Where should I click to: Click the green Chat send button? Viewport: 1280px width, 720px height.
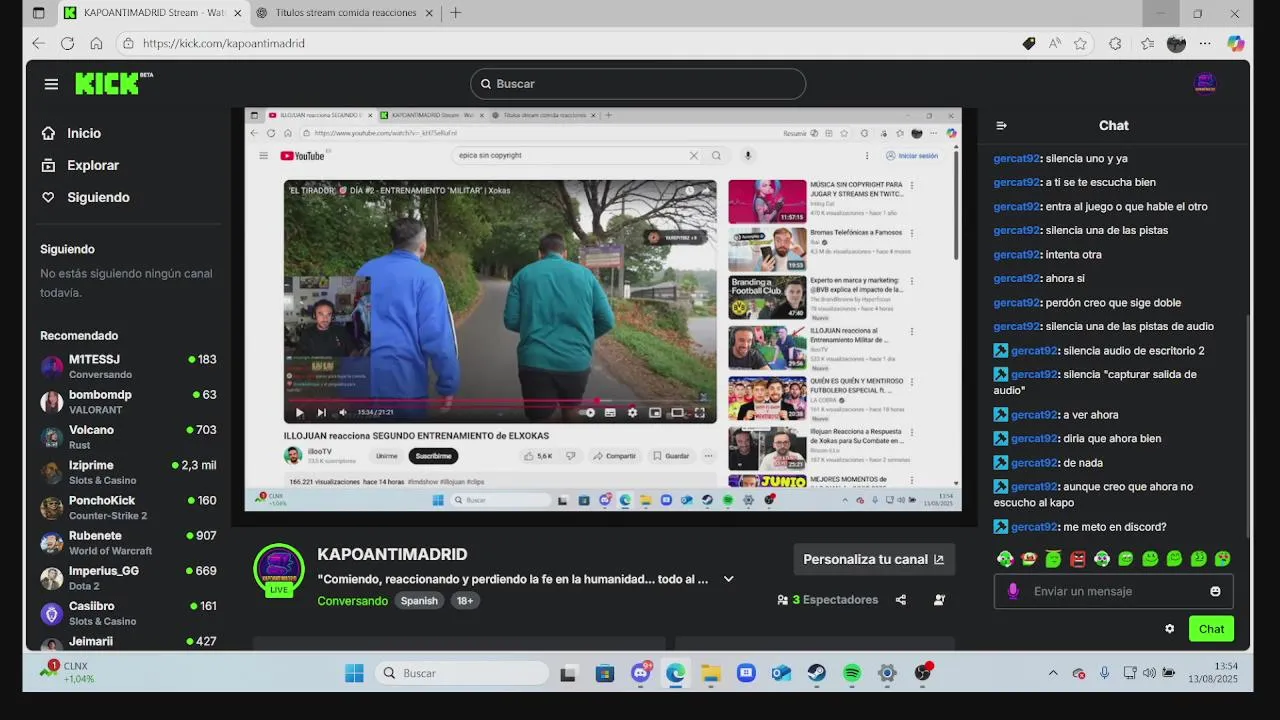pyautogui.click(x=1211, y=629)
